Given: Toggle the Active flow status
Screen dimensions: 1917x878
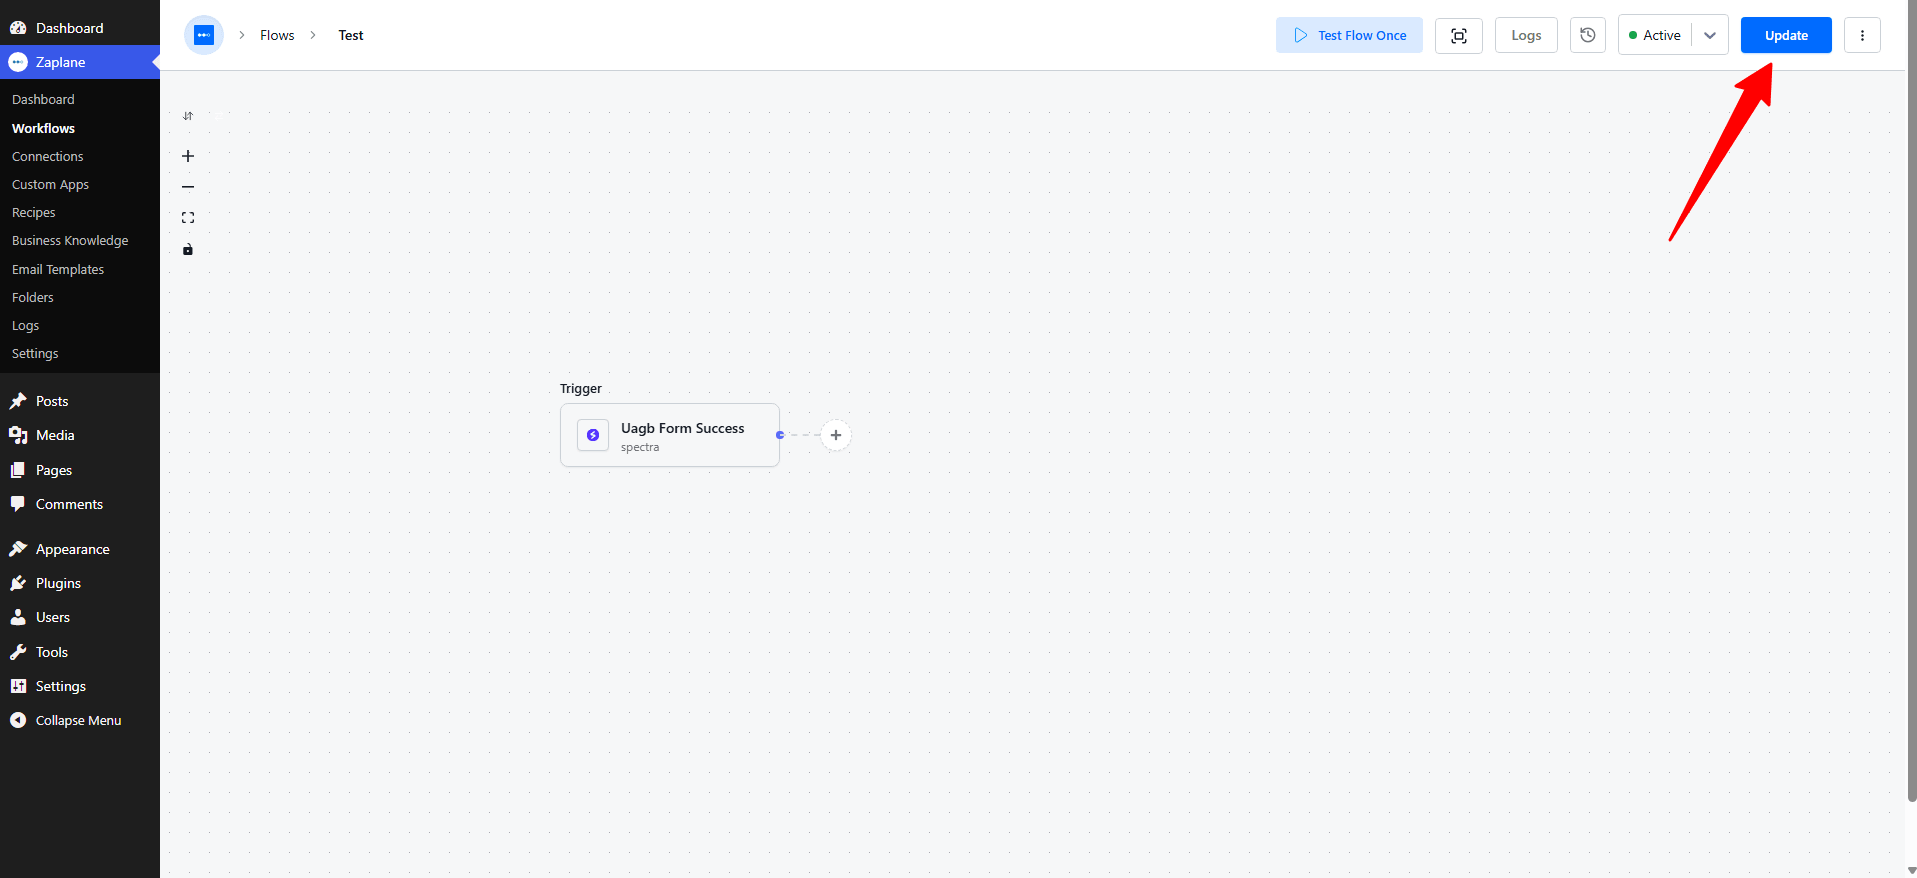Looking at the screenshot, I should 1655,35.
